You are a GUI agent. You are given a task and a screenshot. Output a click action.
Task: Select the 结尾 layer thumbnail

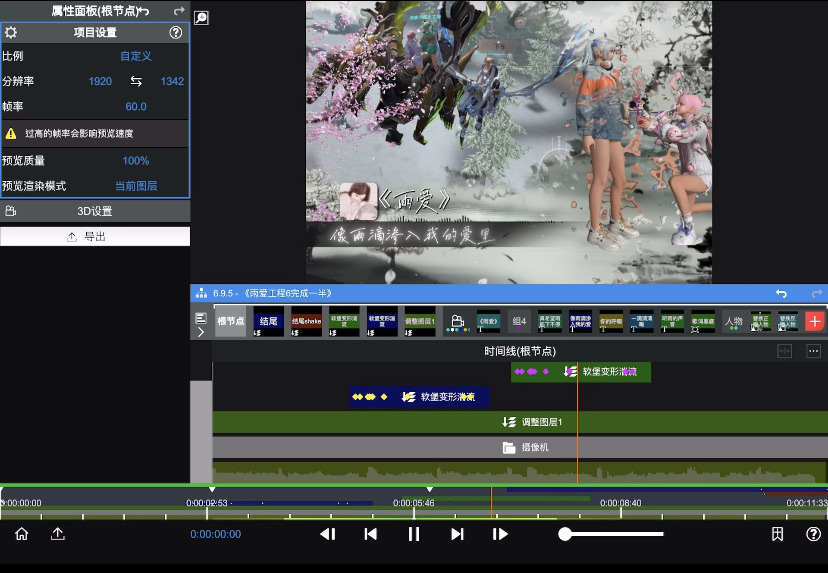268,321
